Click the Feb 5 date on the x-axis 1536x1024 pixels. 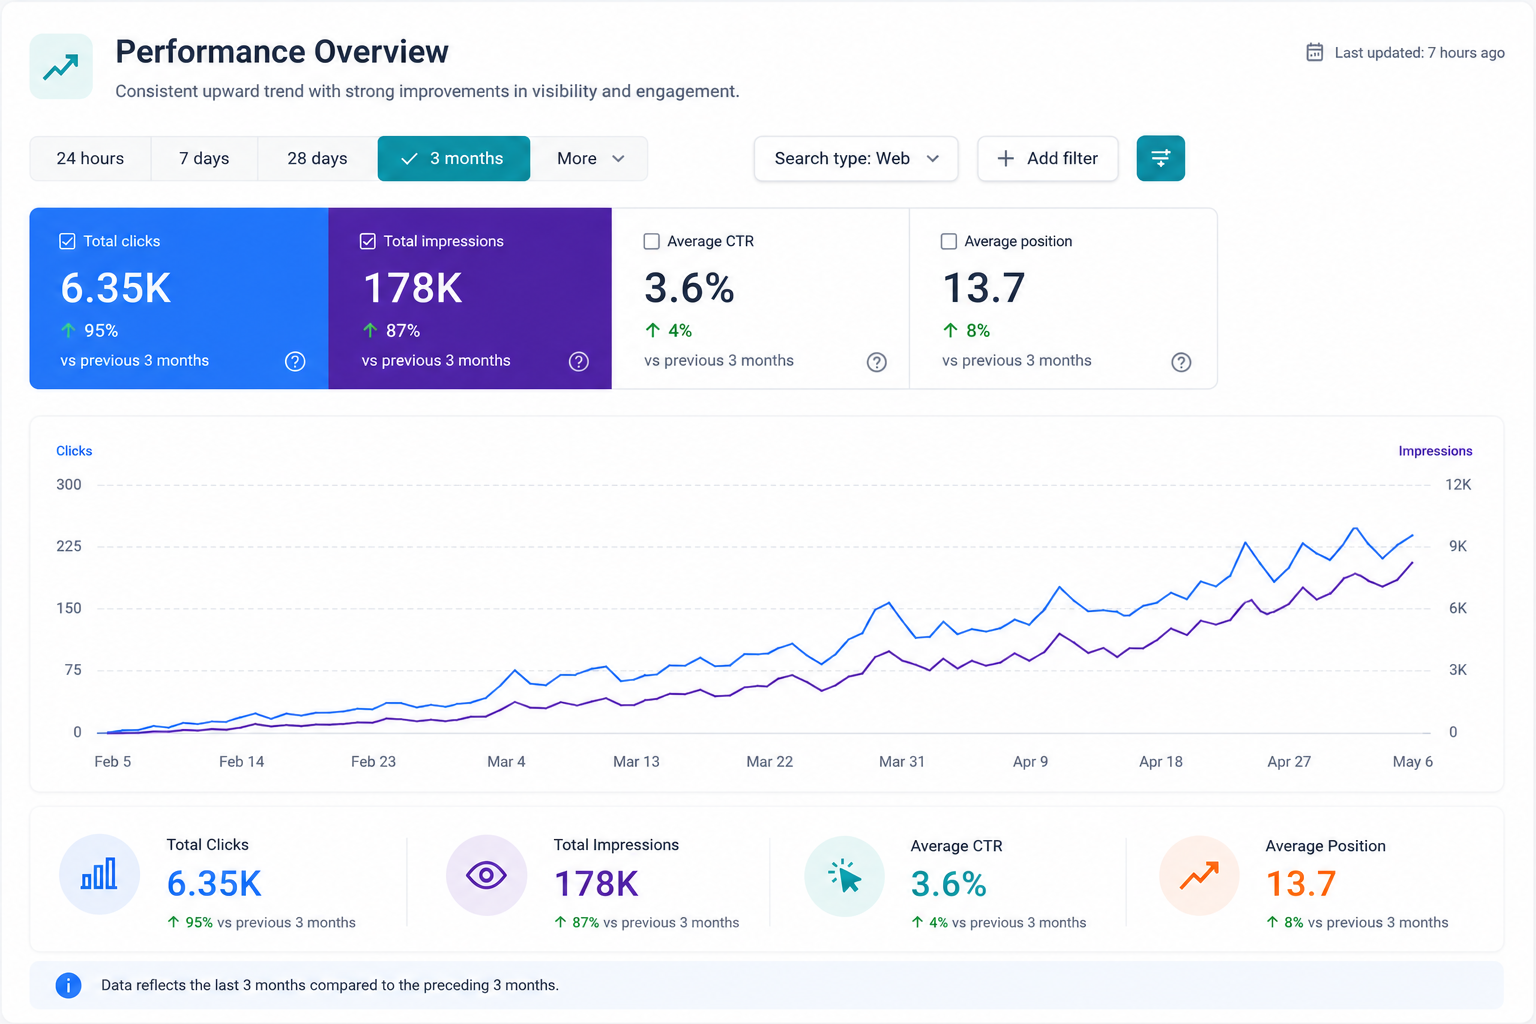pyautogui.click(x=113, y=762)
